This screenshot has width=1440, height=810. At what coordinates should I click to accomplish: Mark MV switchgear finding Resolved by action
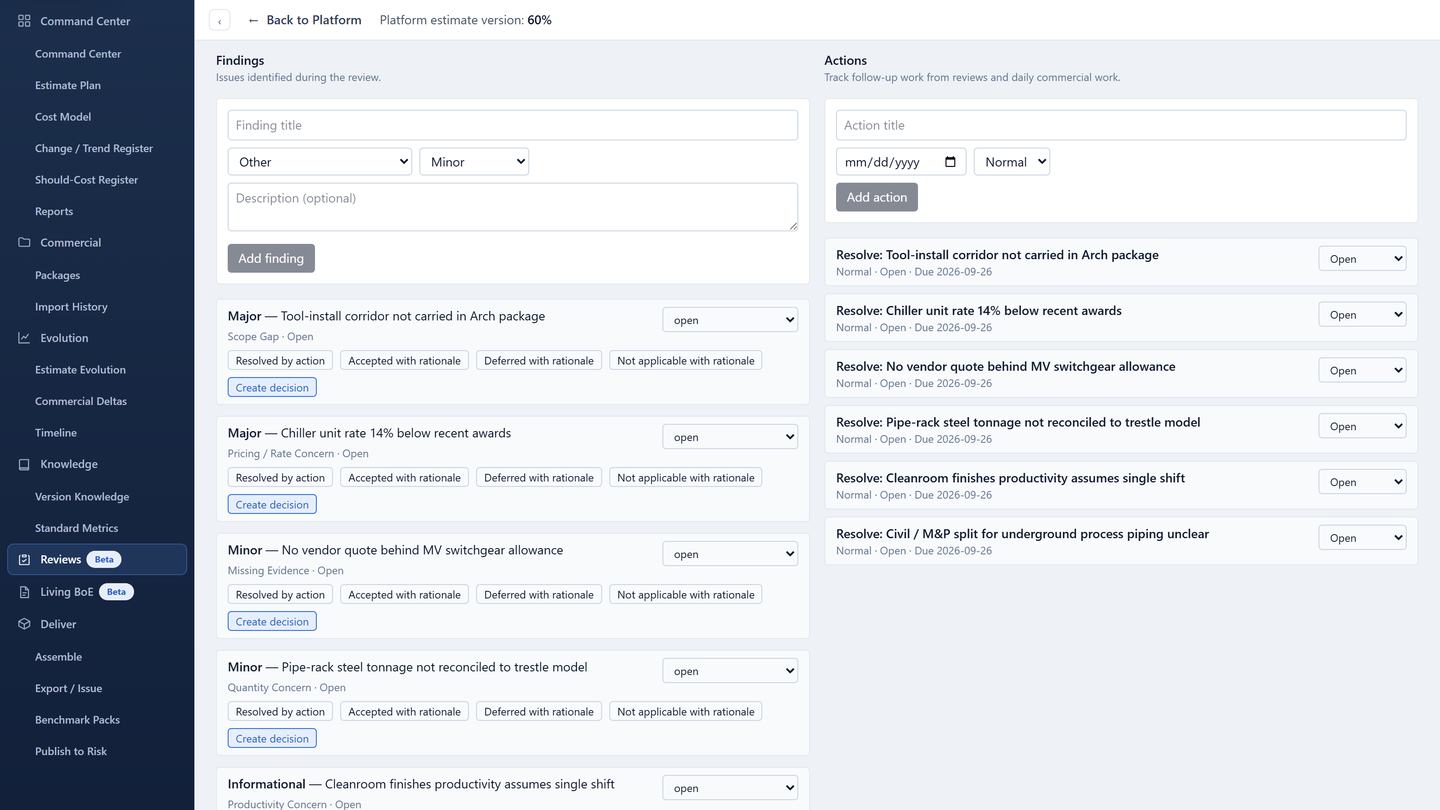coord(280,595)
